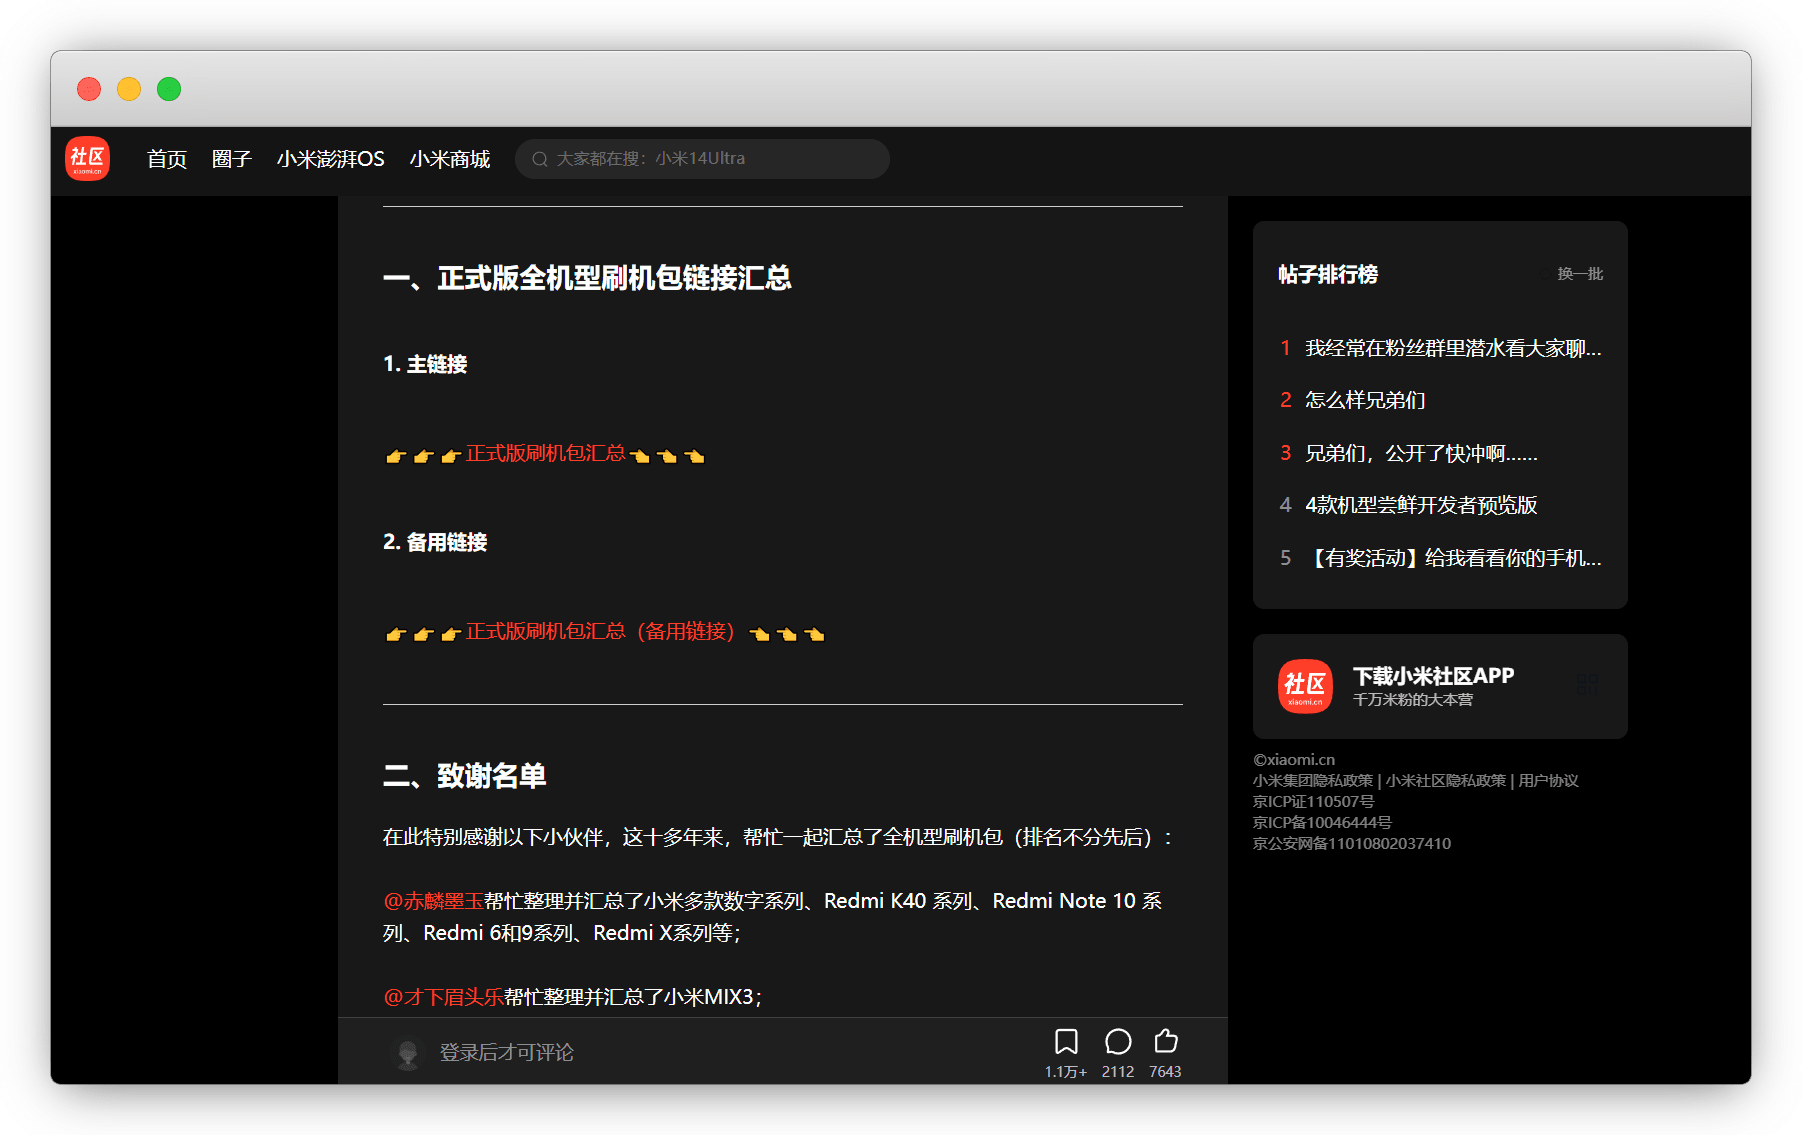Visit the 小米商城 navigation link
The image size is (1802, 1135).
pyautogui.click(x=449, y=159)
